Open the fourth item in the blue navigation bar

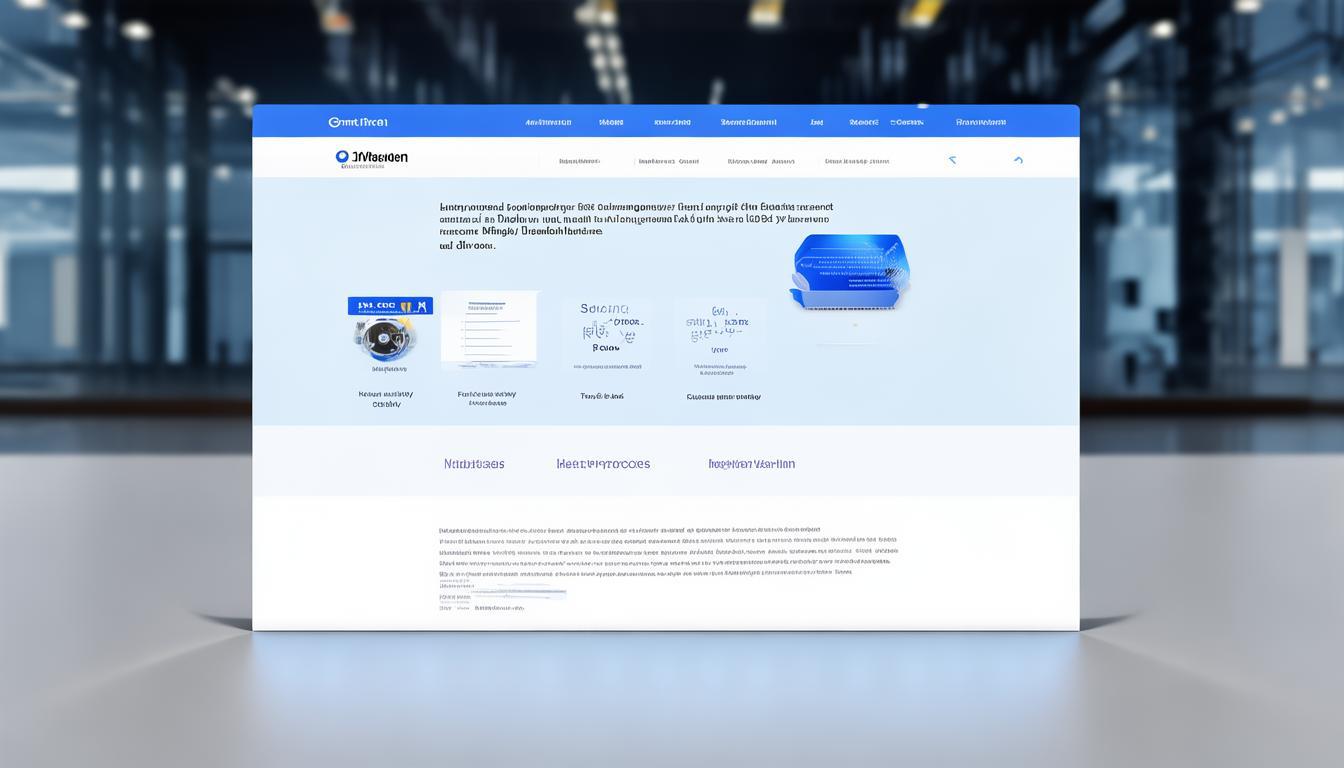coord(748,122)
